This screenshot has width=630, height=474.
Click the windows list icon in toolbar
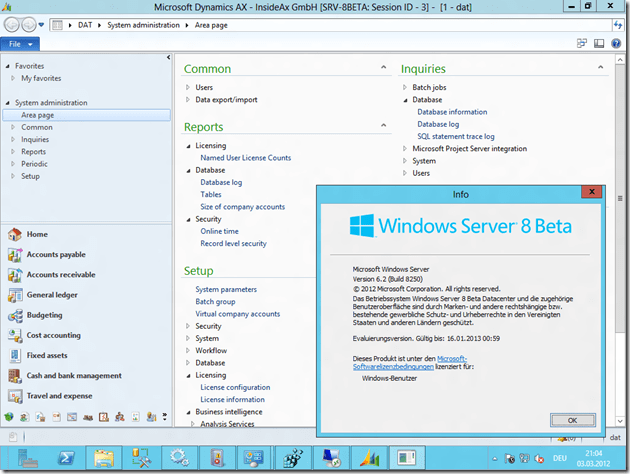[581, 43]
